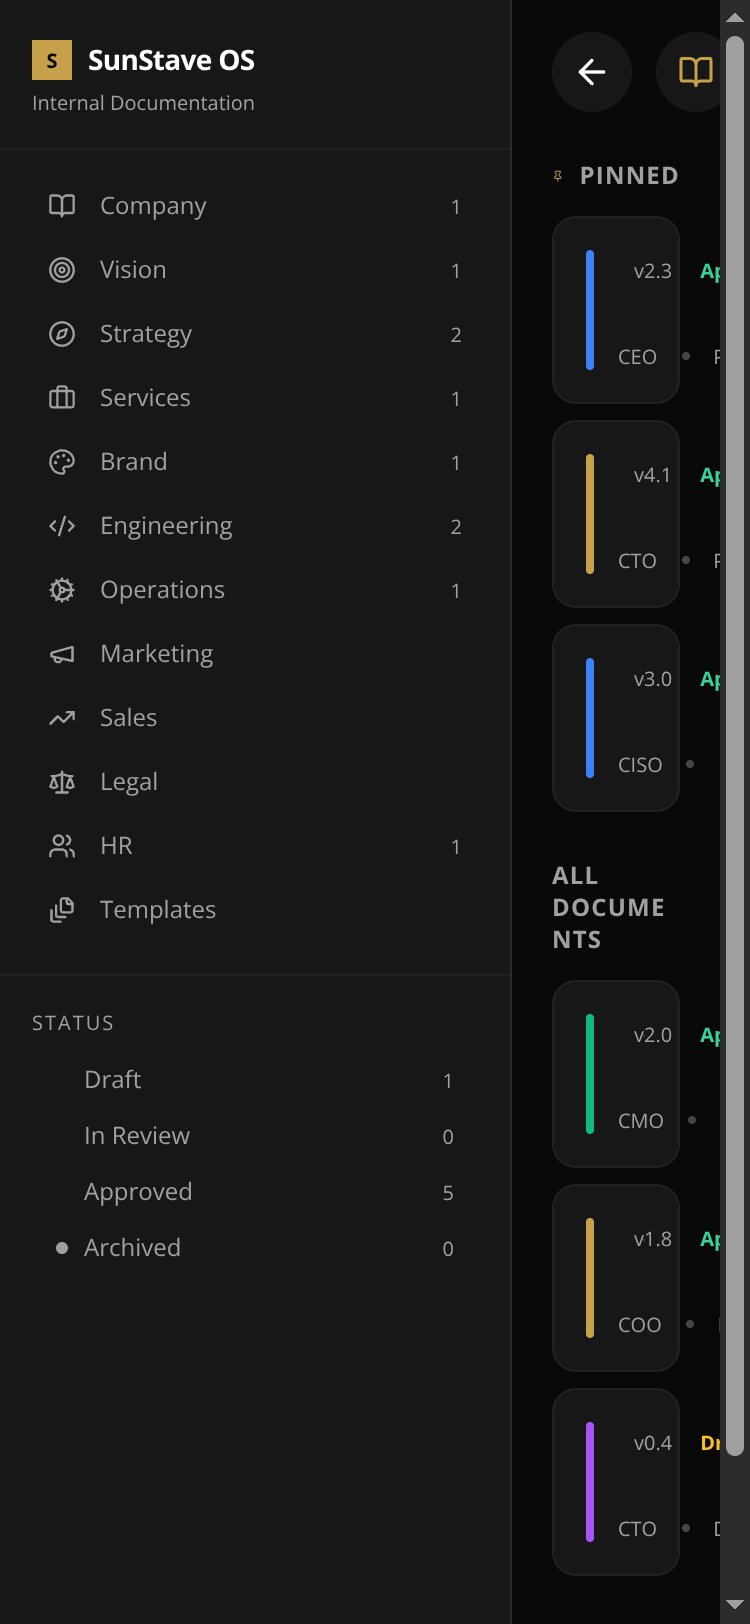
Task: Open the v1.8 COO document card
Action: [616, 1278]
